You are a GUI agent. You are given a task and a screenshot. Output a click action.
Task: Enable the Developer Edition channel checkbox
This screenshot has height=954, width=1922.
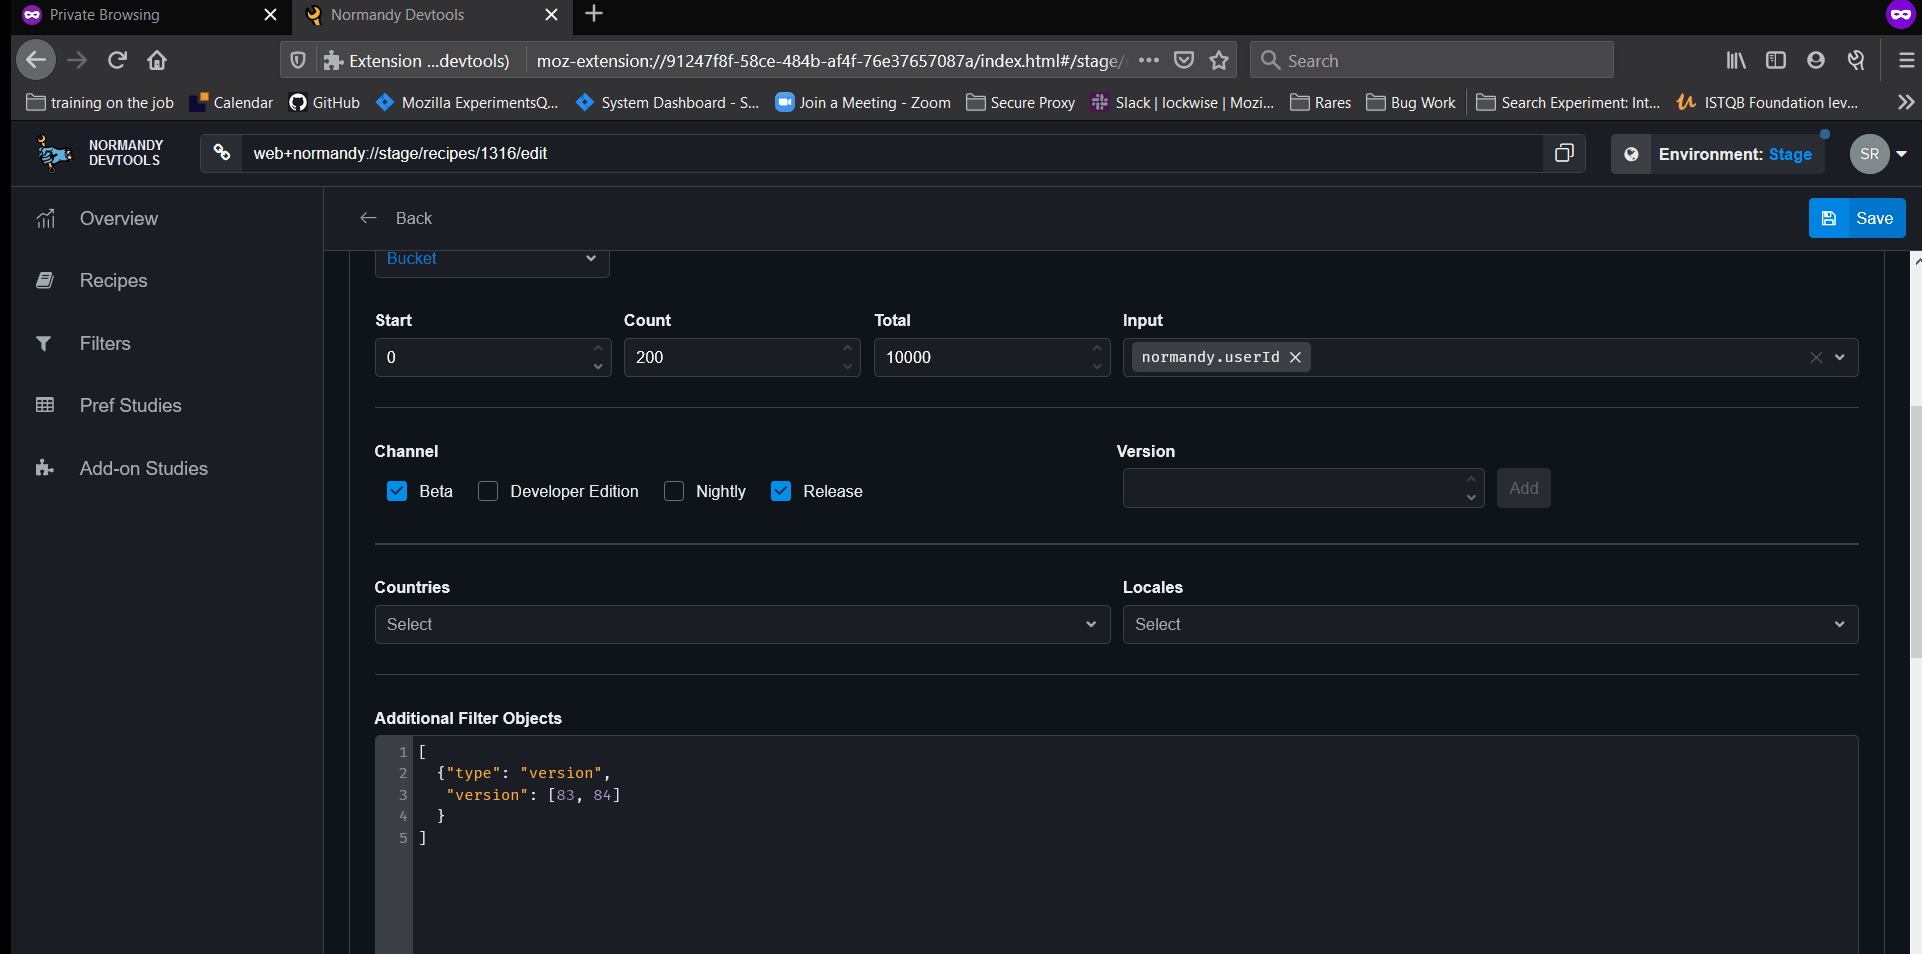488,491
